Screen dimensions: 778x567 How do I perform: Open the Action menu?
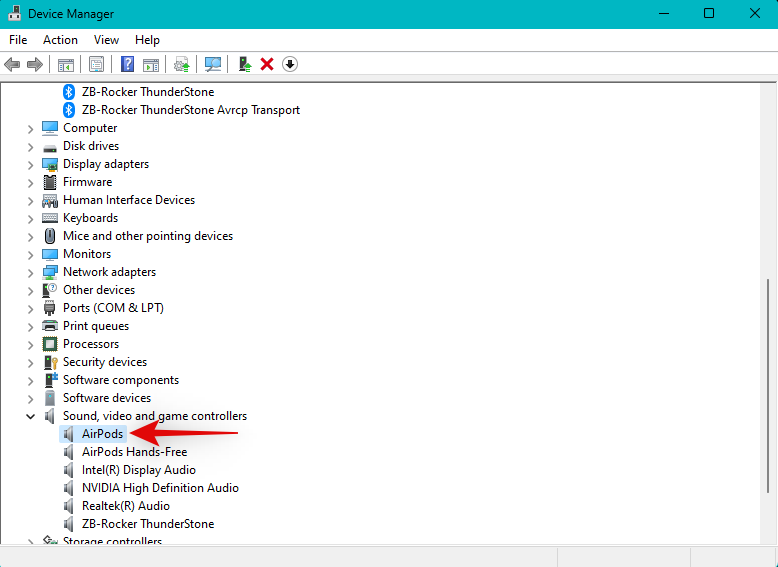coord(60,40)
